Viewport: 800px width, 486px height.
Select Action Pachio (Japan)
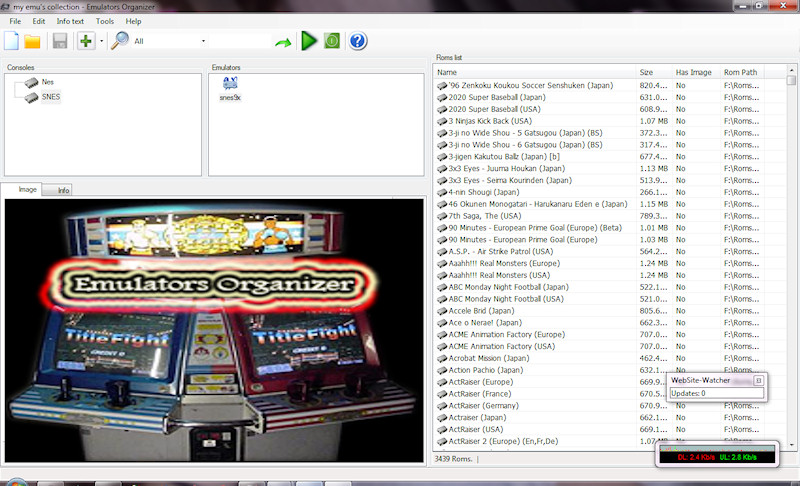point(485,370)
